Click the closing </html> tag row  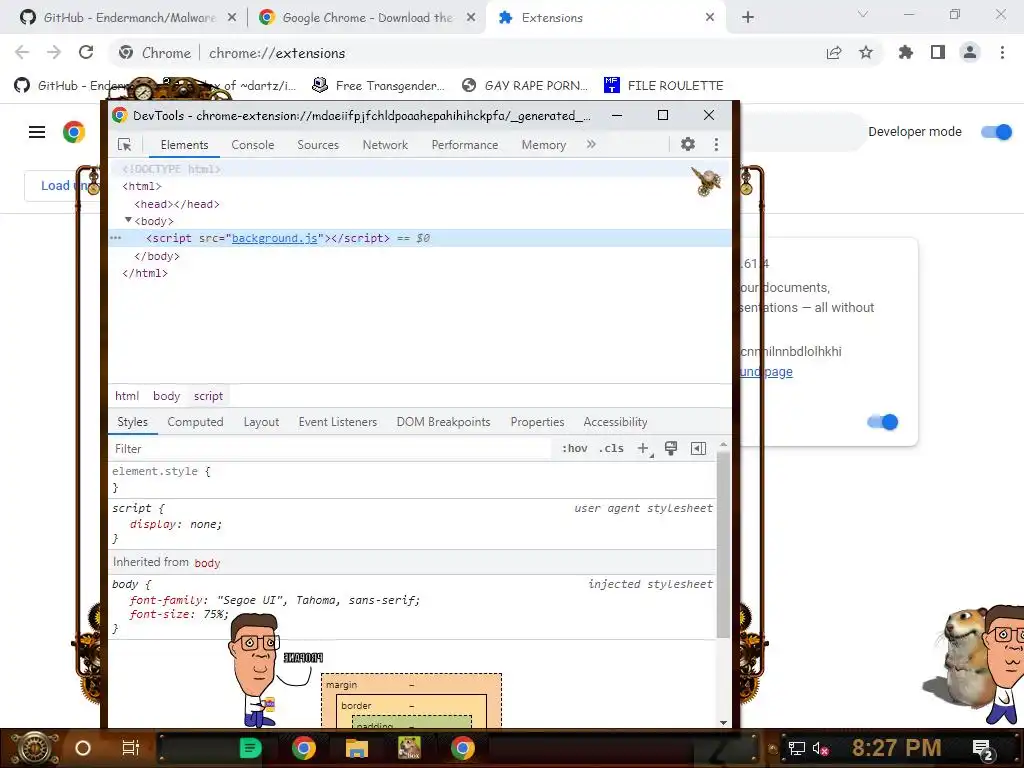click(x=145, y=273)
